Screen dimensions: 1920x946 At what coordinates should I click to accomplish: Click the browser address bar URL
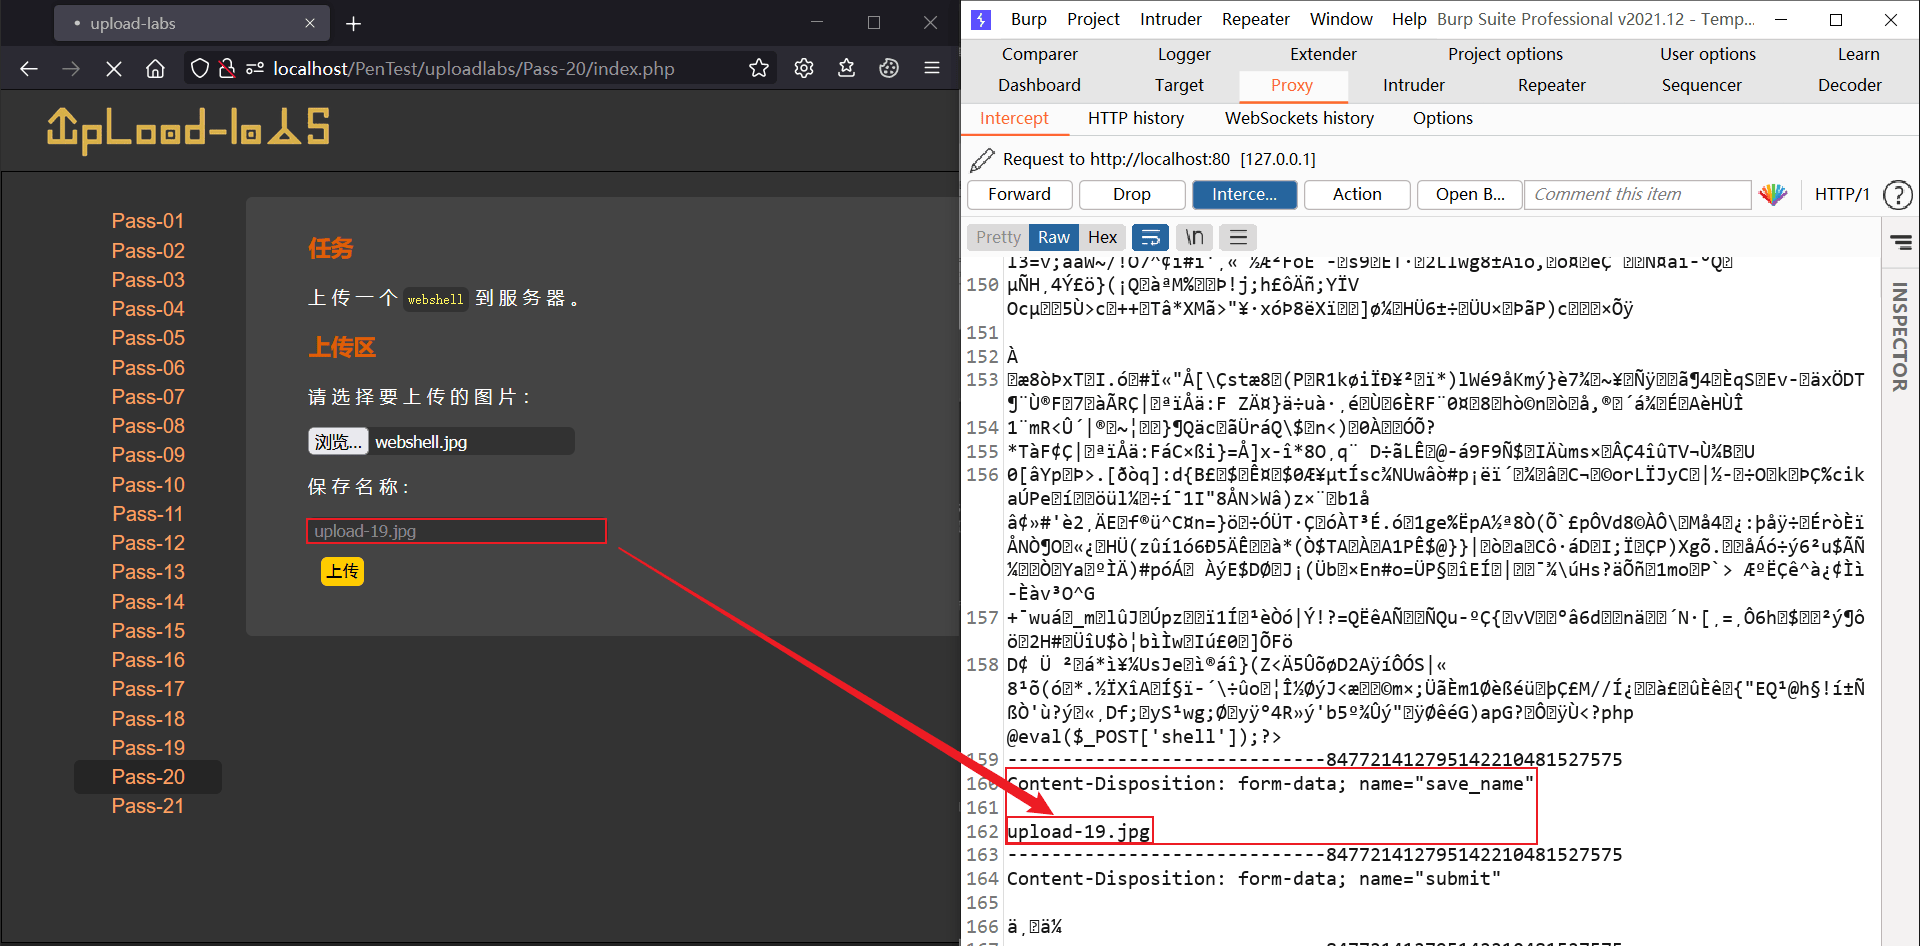(x=473, y=68)
